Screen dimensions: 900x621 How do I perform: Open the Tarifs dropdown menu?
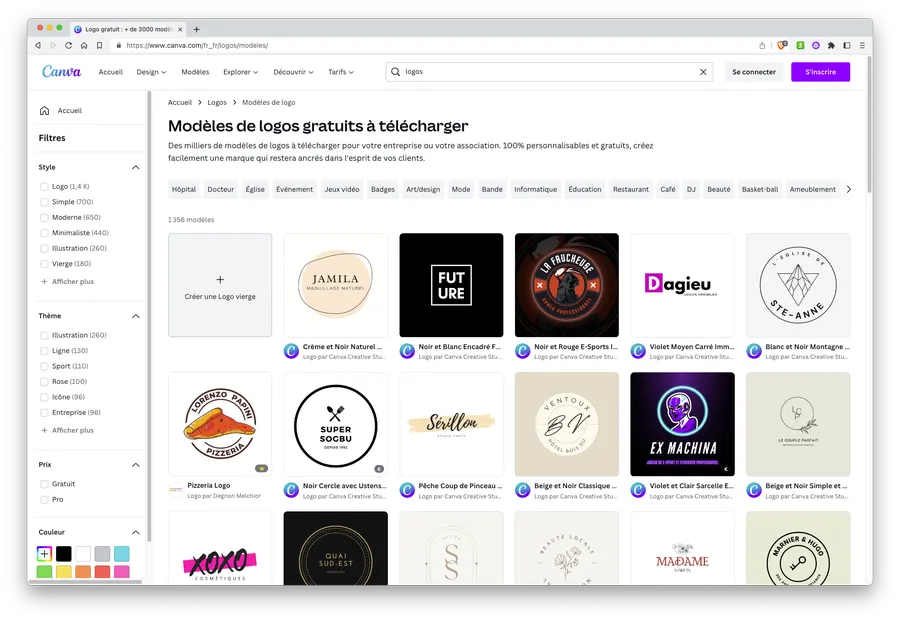click(x=341, y=72)
